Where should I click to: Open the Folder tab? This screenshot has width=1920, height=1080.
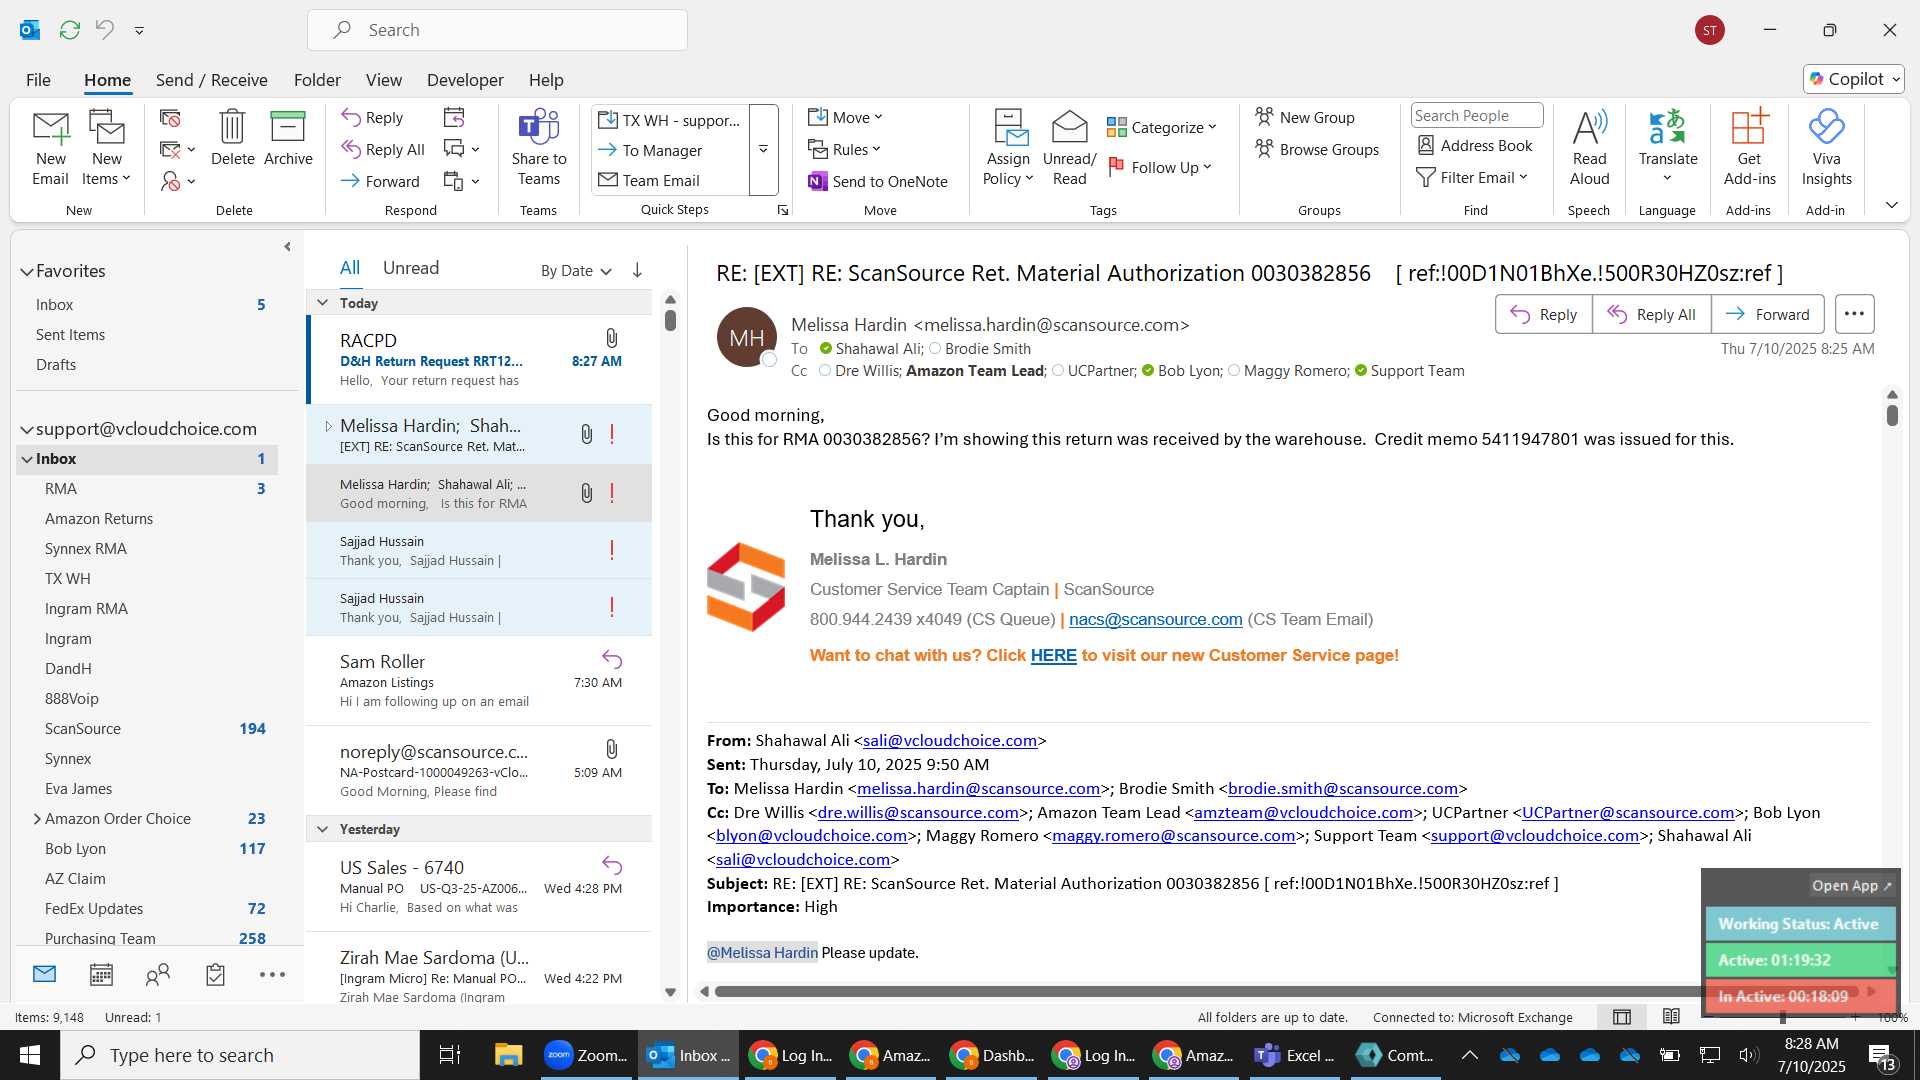point(317,79)
